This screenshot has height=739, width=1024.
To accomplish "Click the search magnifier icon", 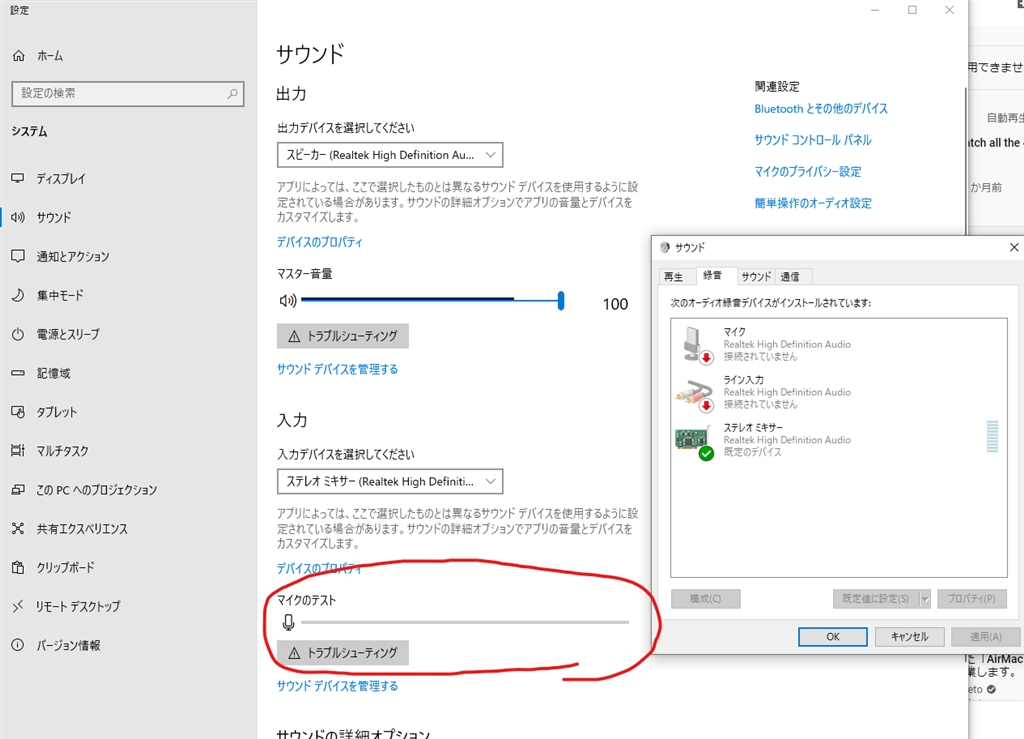I will (x=232, y=94).
